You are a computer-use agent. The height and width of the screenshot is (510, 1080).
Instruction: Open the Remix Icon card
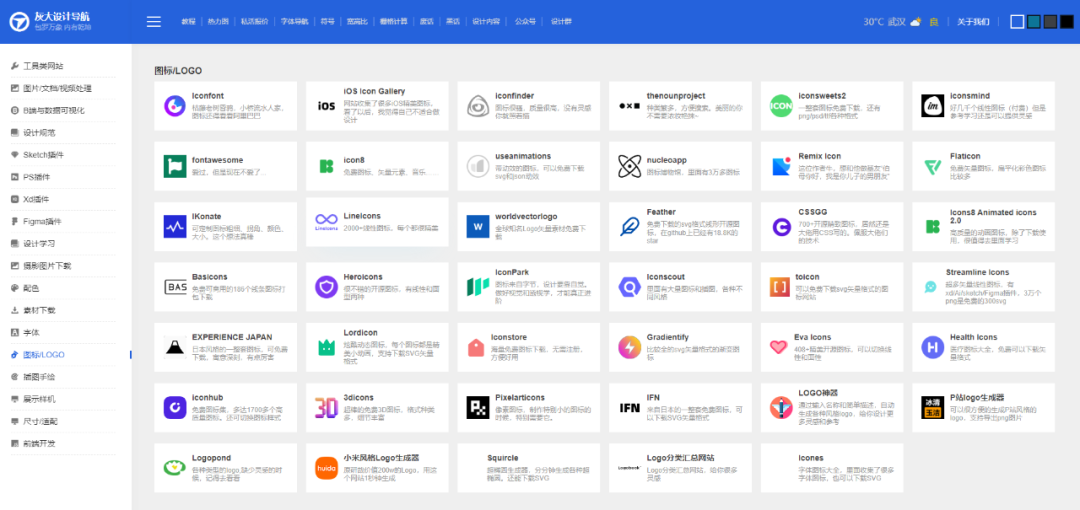click(832, 166)
